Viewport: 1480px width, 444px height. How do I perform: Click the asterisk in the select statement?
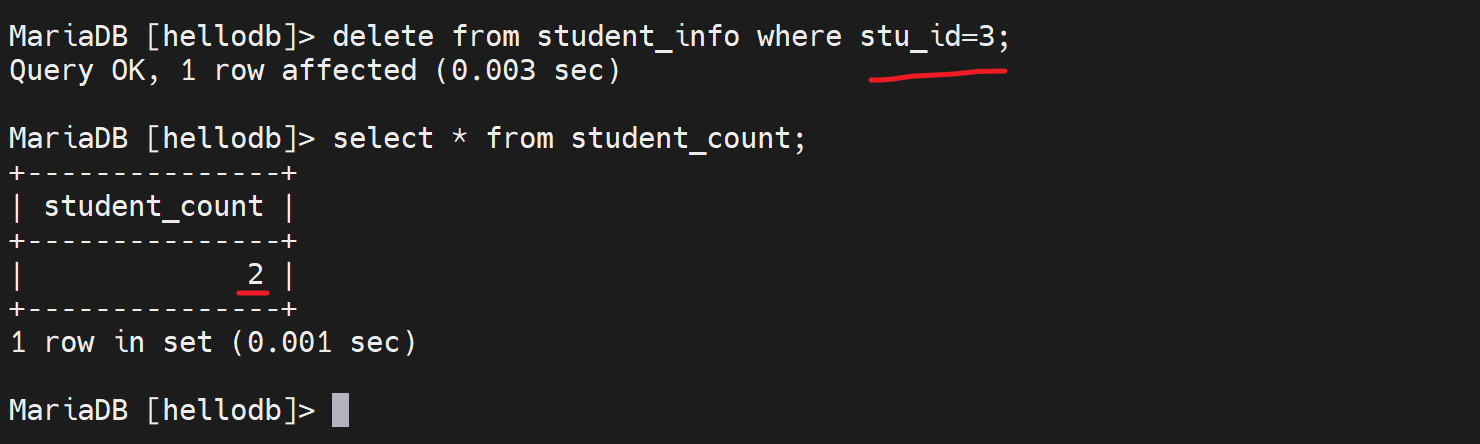point(460,139)
